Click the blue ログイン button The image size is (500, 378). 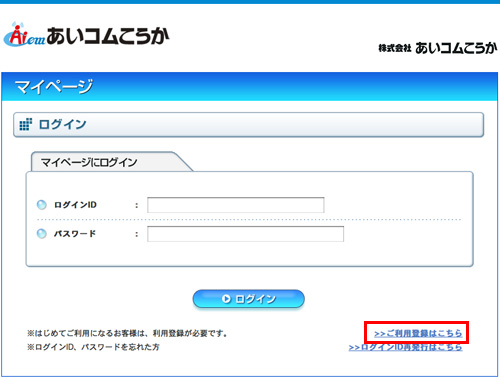coord(249,299)
